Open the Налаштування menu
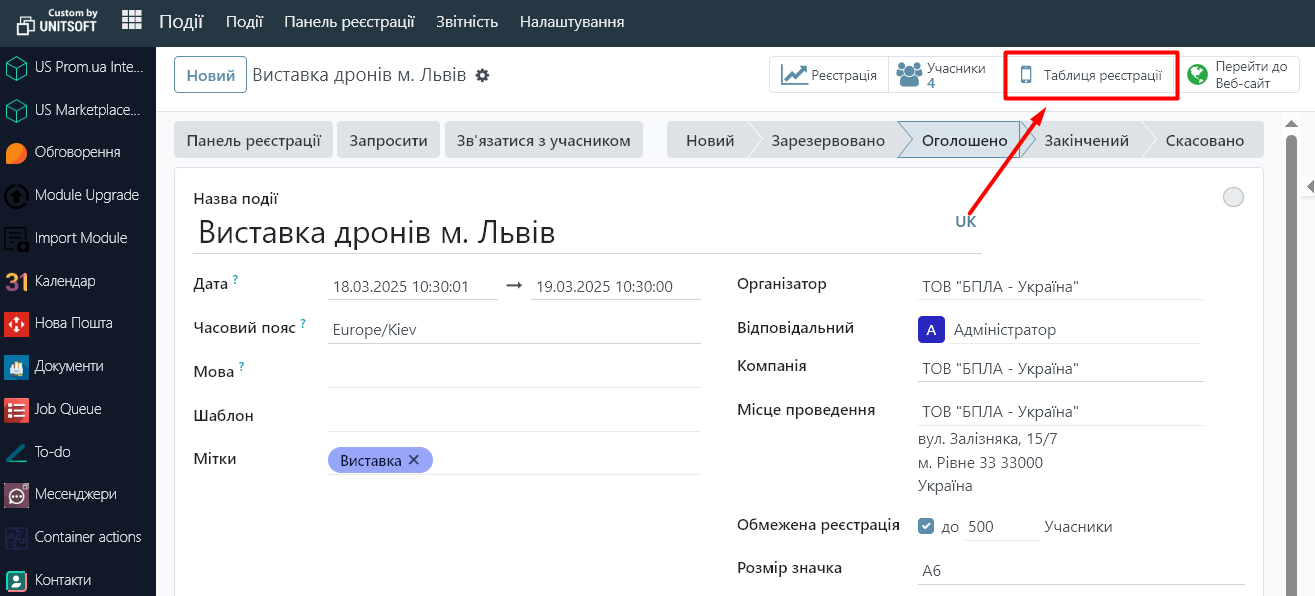 tap(572, 22)
